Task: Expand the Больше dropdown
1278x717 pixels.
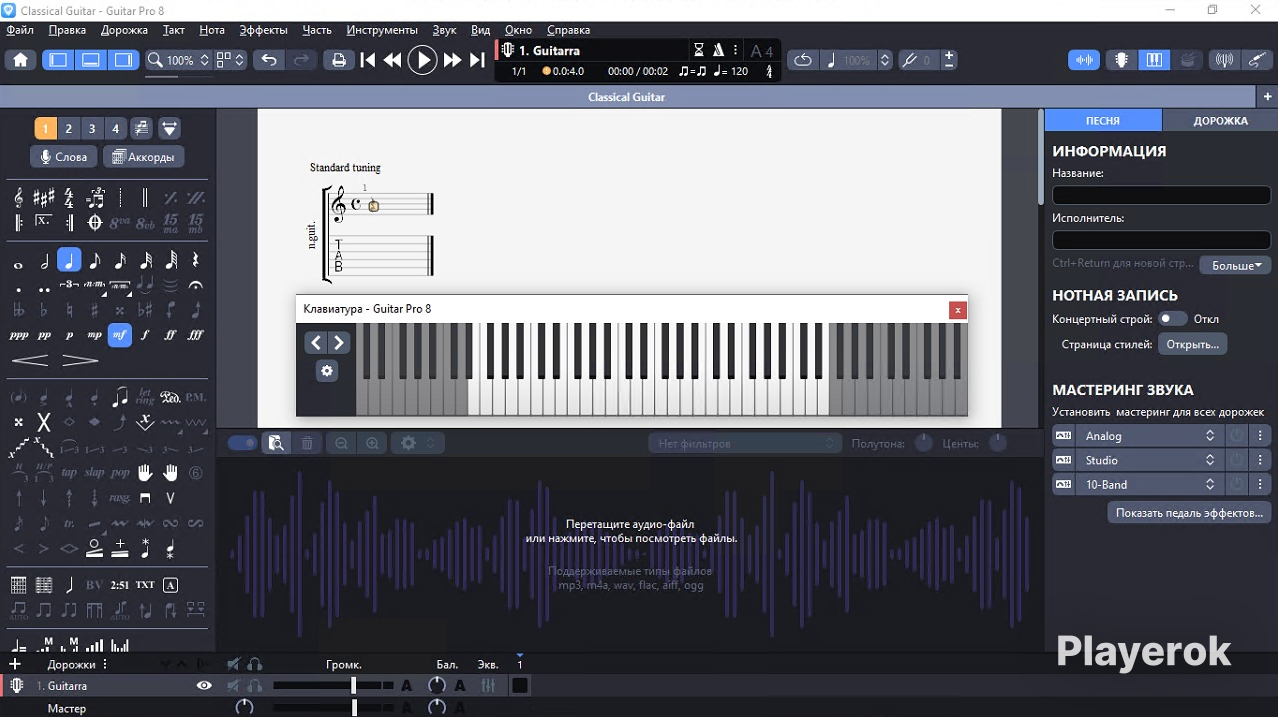Action: [x=1236, y=266]
